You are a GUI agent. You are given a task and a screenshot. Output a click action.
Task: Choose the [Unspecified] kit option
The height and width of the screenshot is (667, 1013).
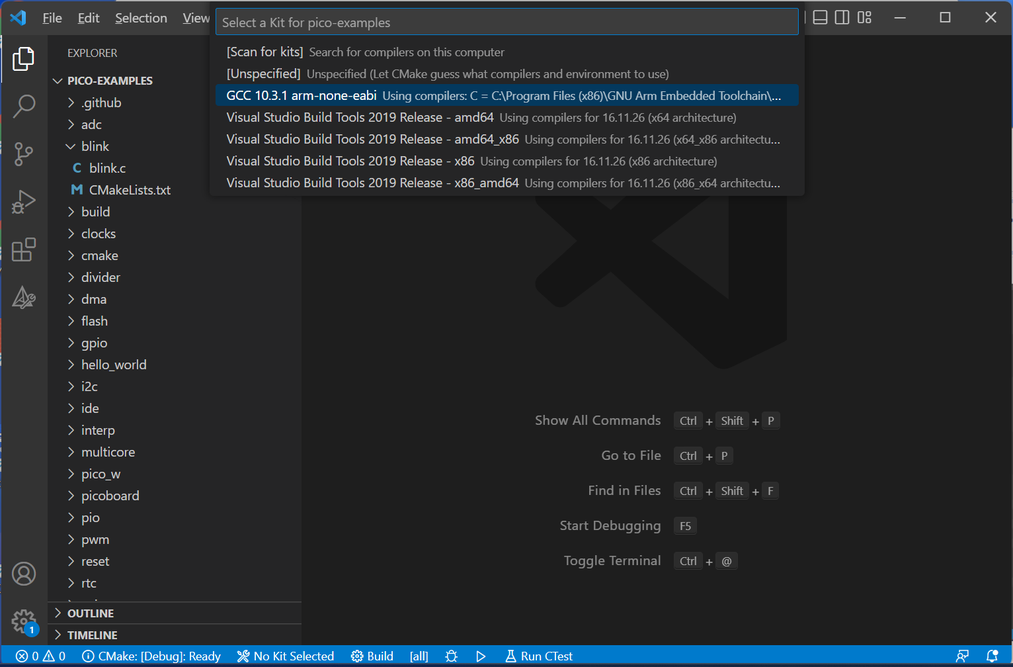pyautogui.click(x=507, y=74)
